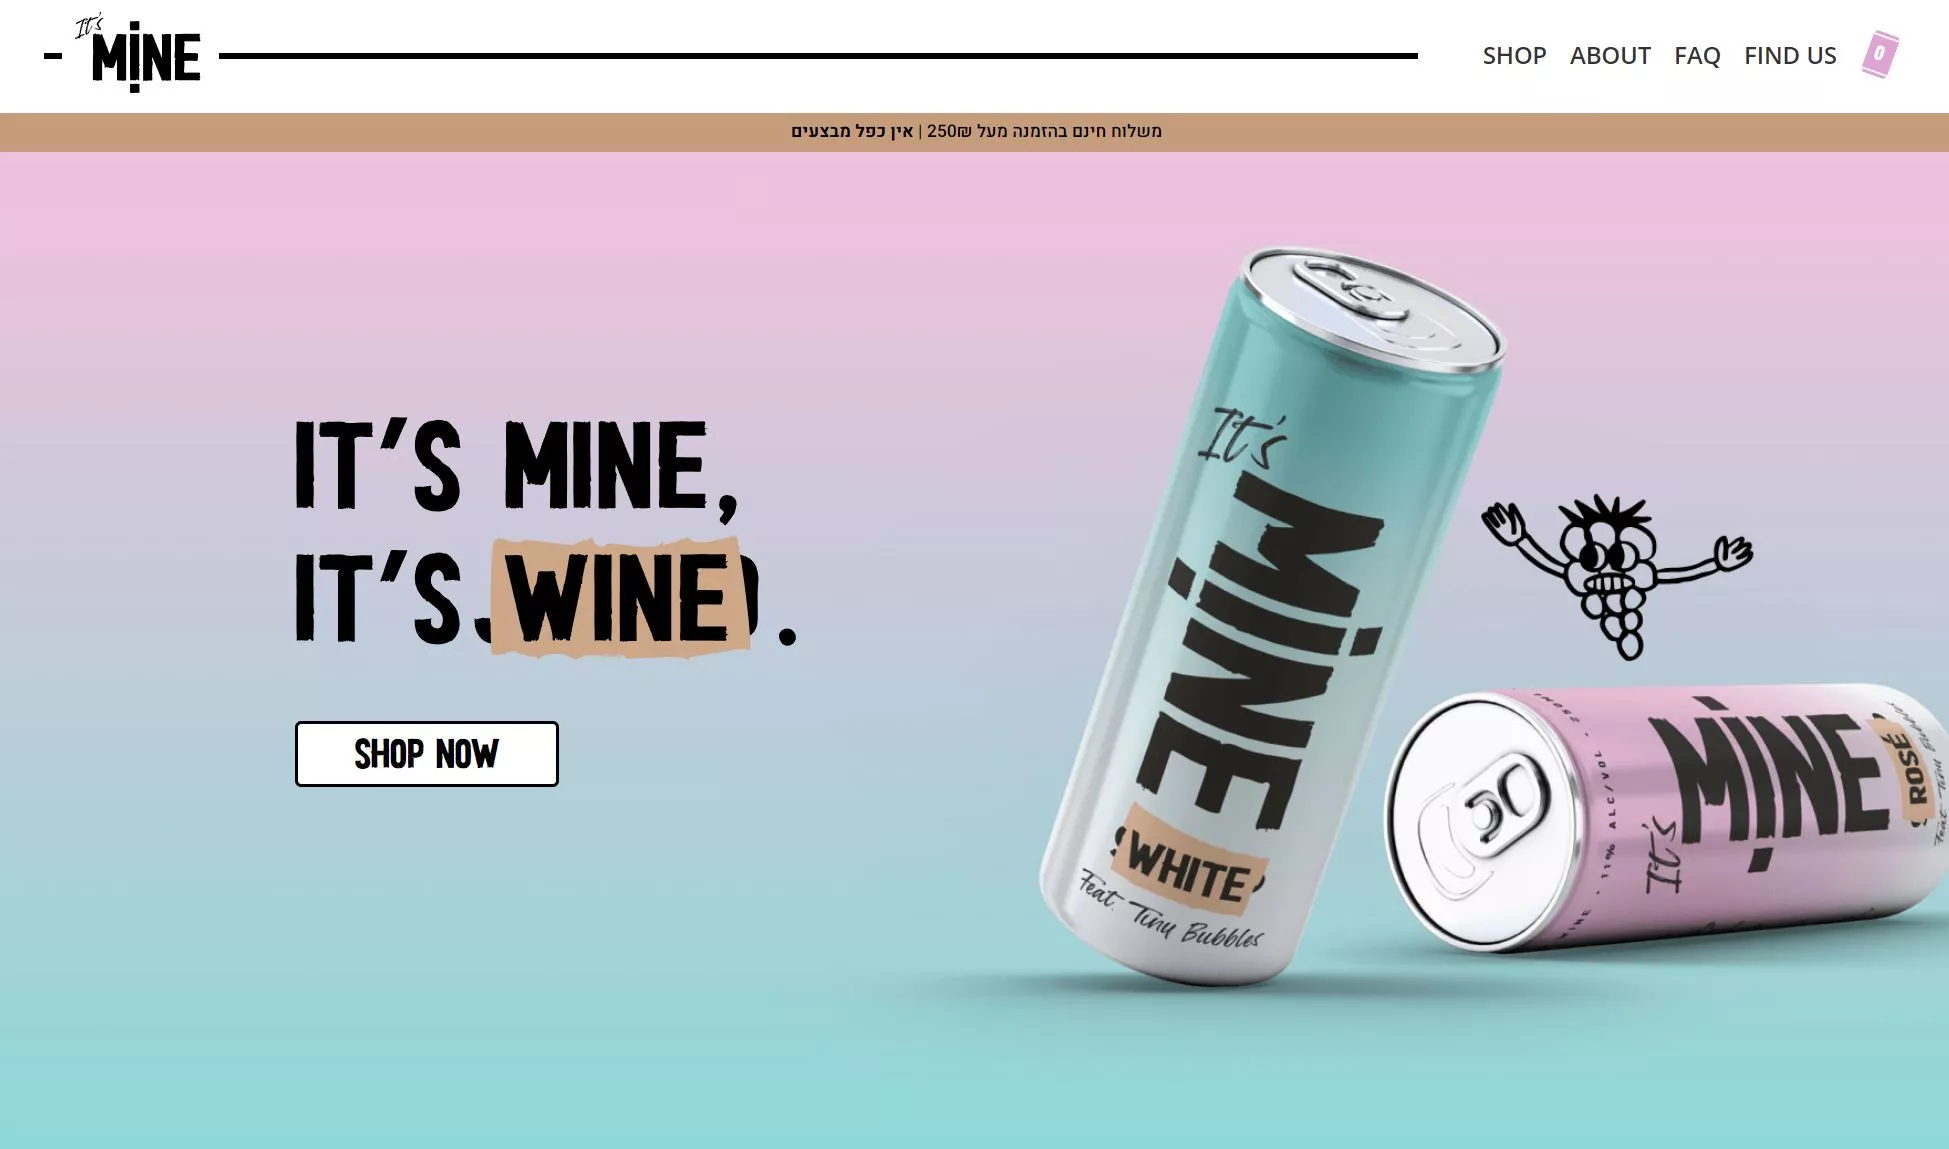Click the black header divider line

point(818,56)
